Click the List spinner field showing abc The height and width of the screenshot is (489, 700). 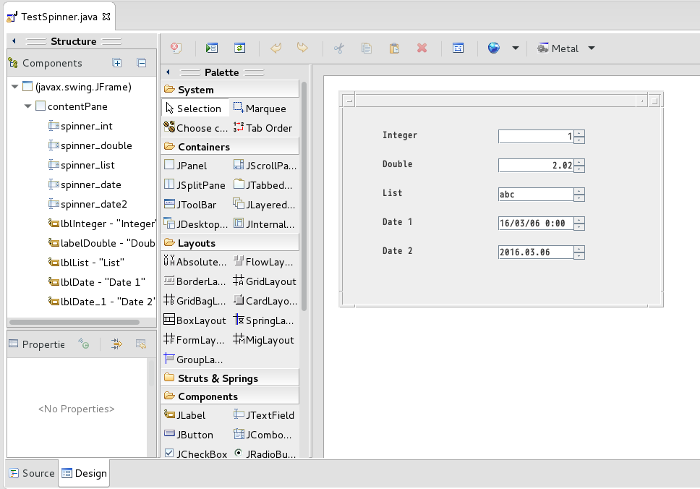click(x=535, y=194)
